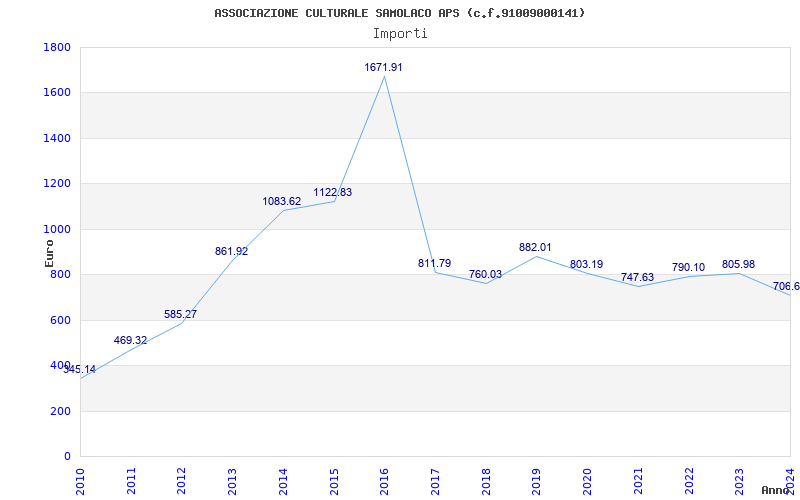Click the 760.03 value label
The image size is (800, 500).
coord(485,274)
